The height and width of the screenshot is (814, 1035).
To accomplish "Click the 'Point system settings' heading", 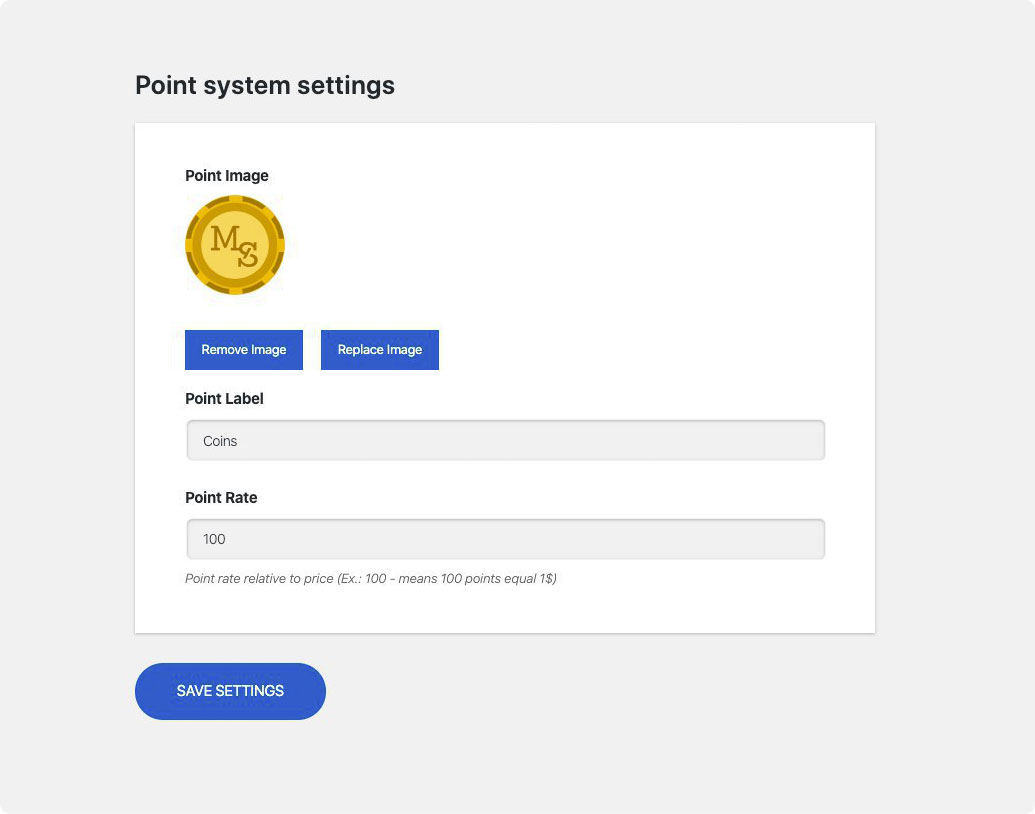I will point(265,86).
